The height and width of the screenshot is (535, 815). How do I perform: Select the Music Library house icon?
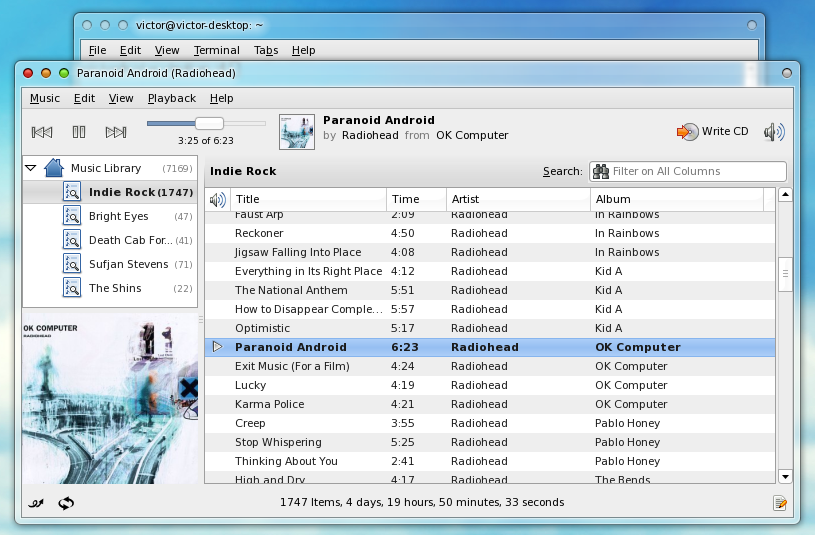tap(54, 168)
